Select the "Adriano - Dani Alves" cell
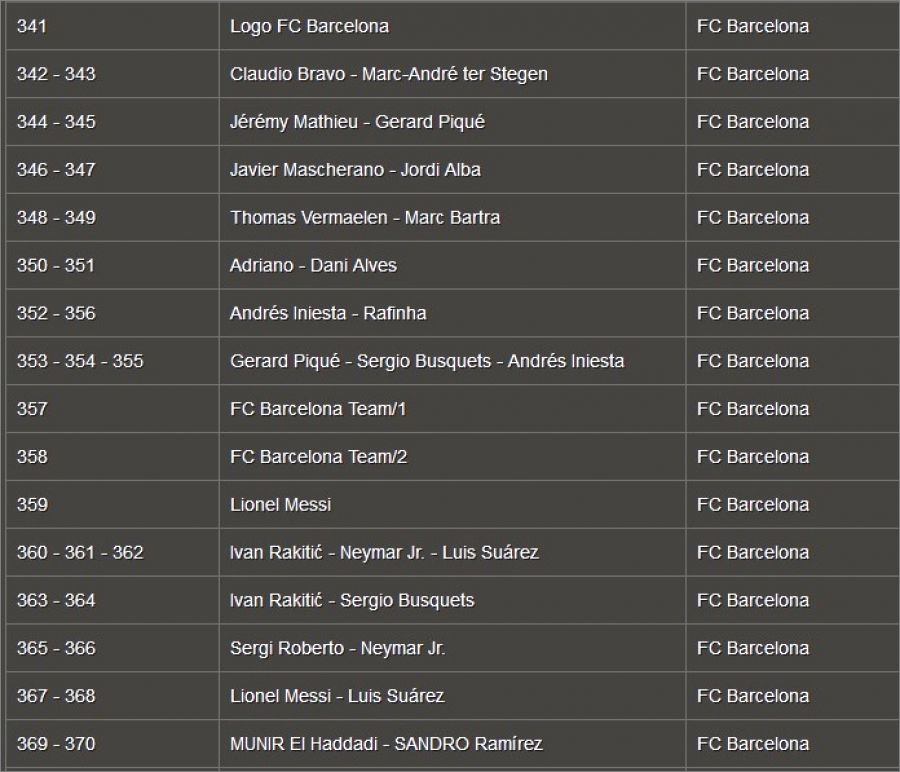Screen dimensions: 900x772 click(x=313, y=266)
